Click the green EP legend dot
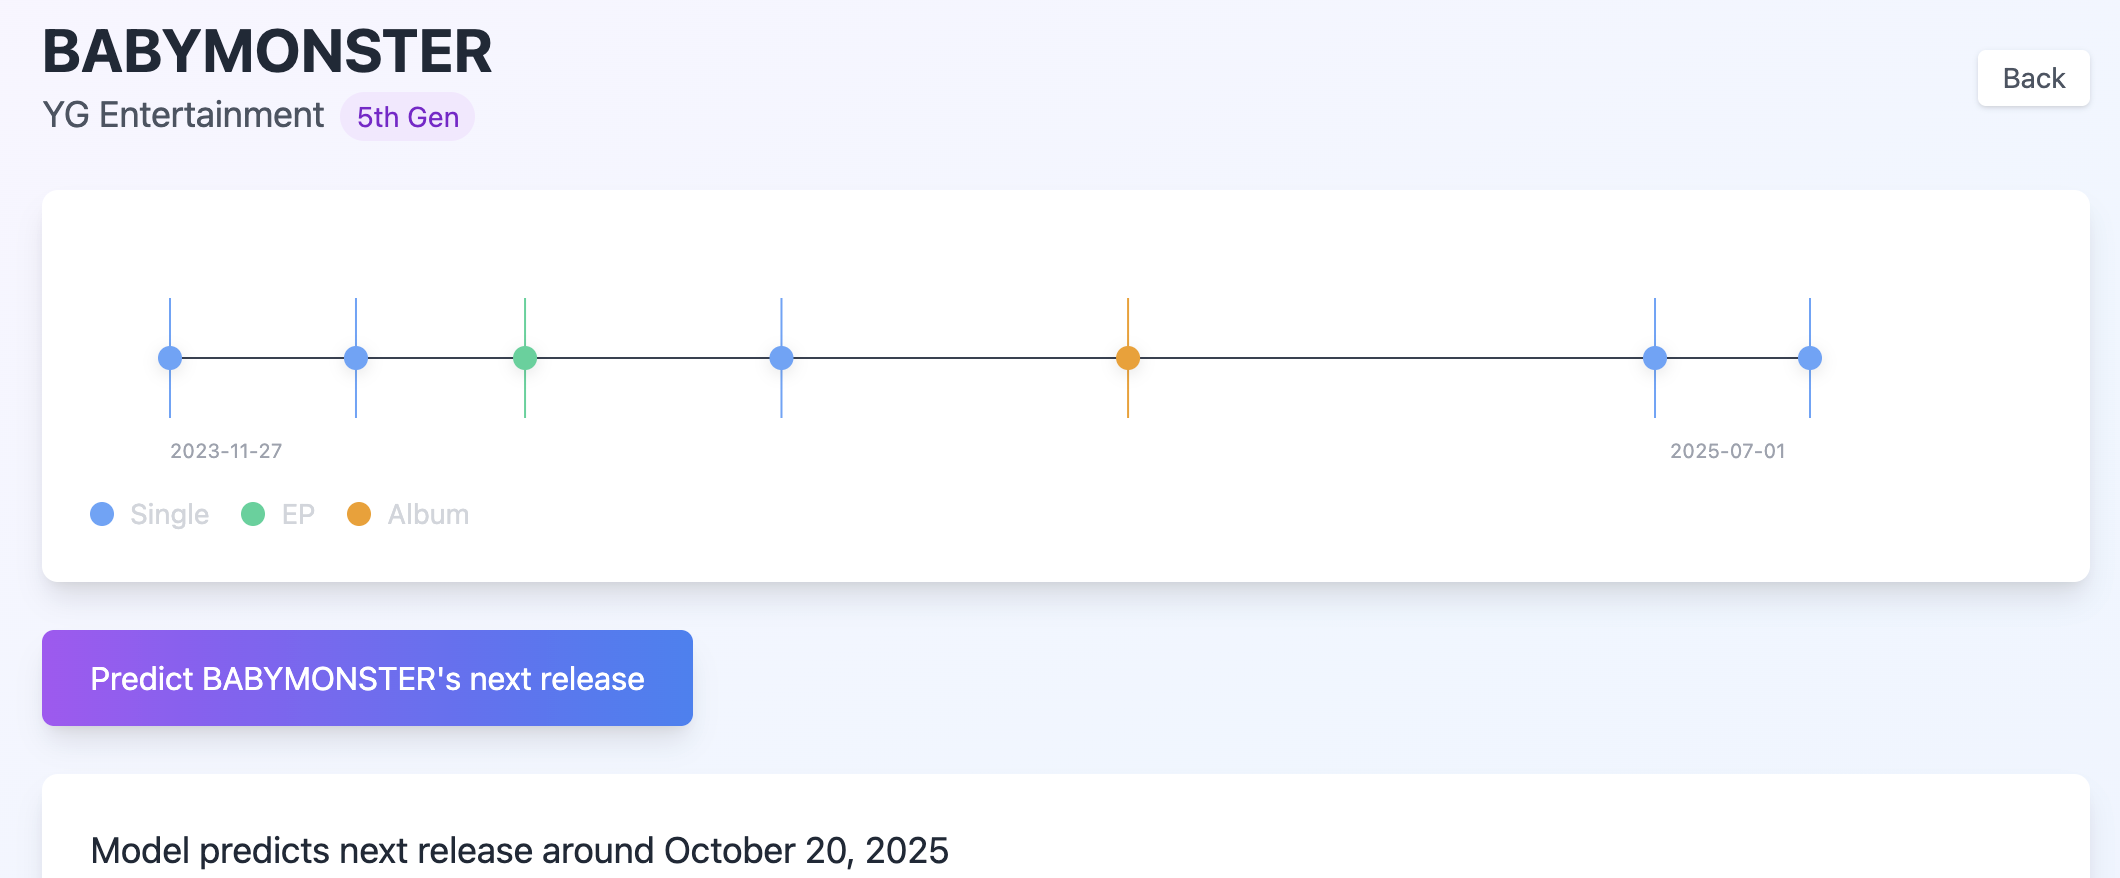The height and width of the screenshot is (878, 2120). (x=253, y=514)
